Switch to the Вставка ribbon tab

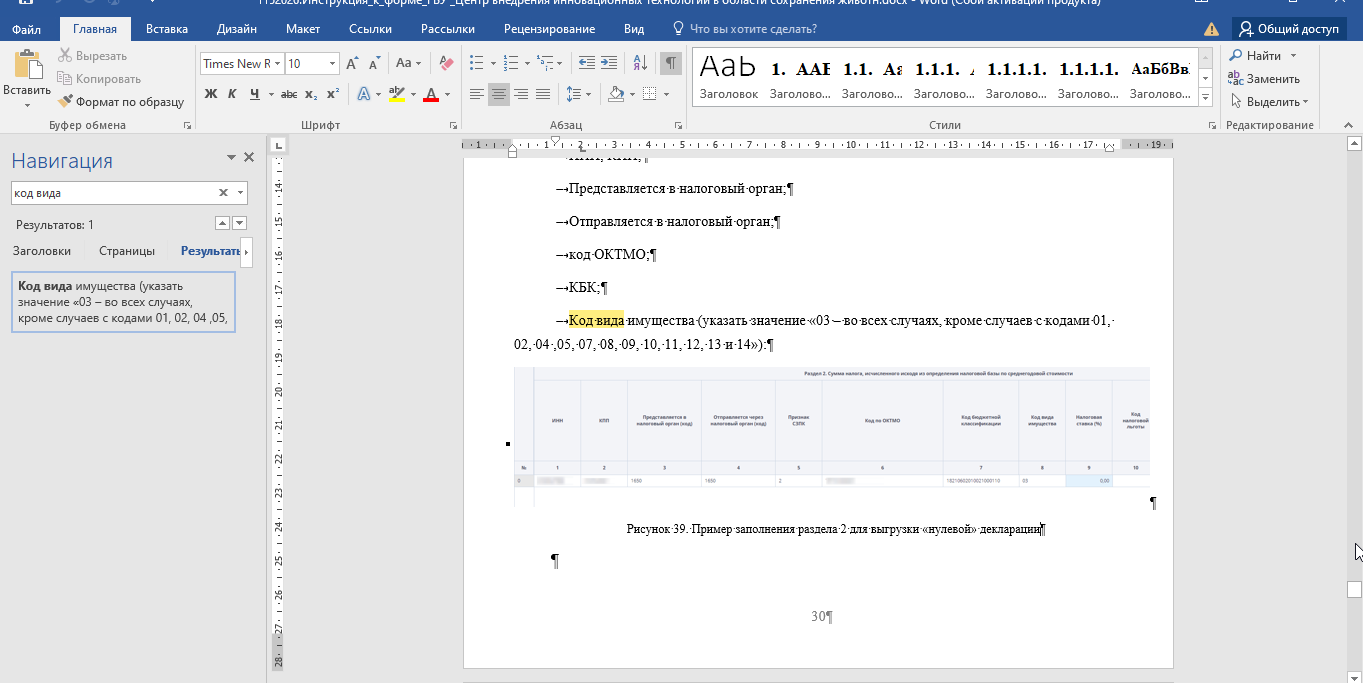(166, 29)
